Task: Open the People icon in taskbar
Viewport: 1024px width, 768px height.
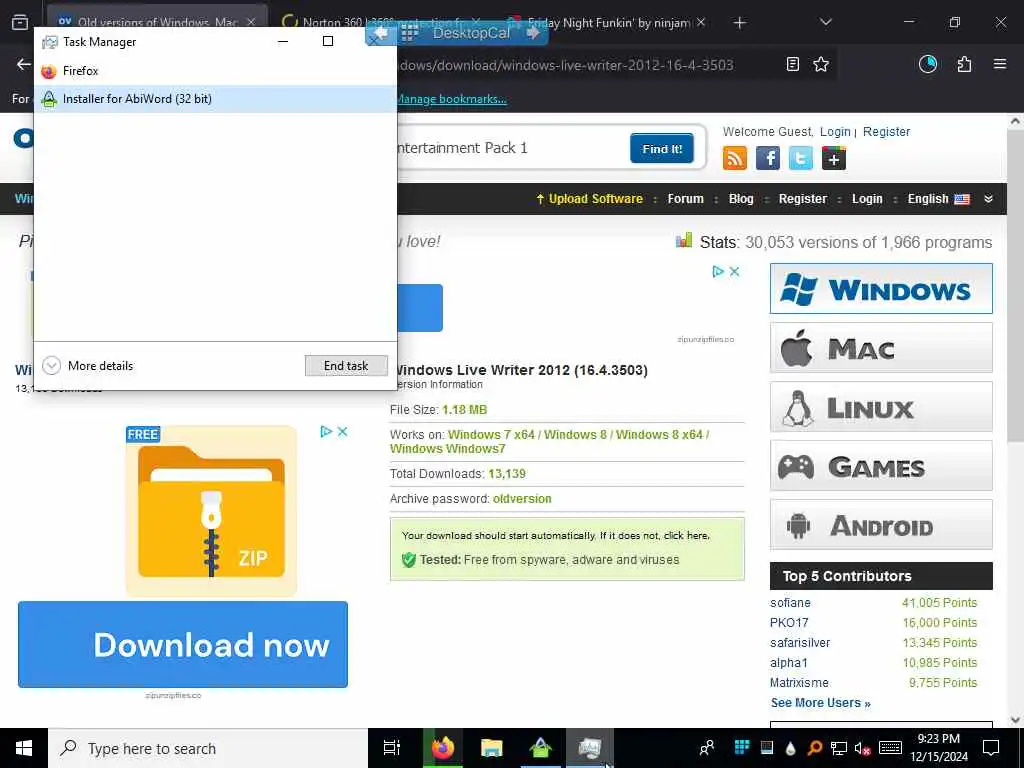Action: click(706, 748)
